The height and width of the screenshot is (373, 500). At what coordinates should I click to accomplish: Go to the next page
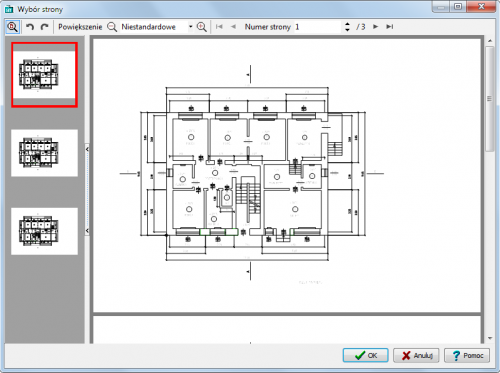click(375, 27)
